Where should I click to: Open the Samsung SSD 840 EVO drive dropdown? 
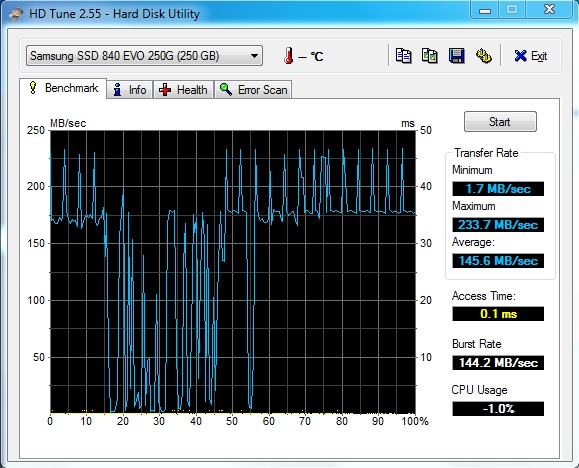[x=144, y=56]
